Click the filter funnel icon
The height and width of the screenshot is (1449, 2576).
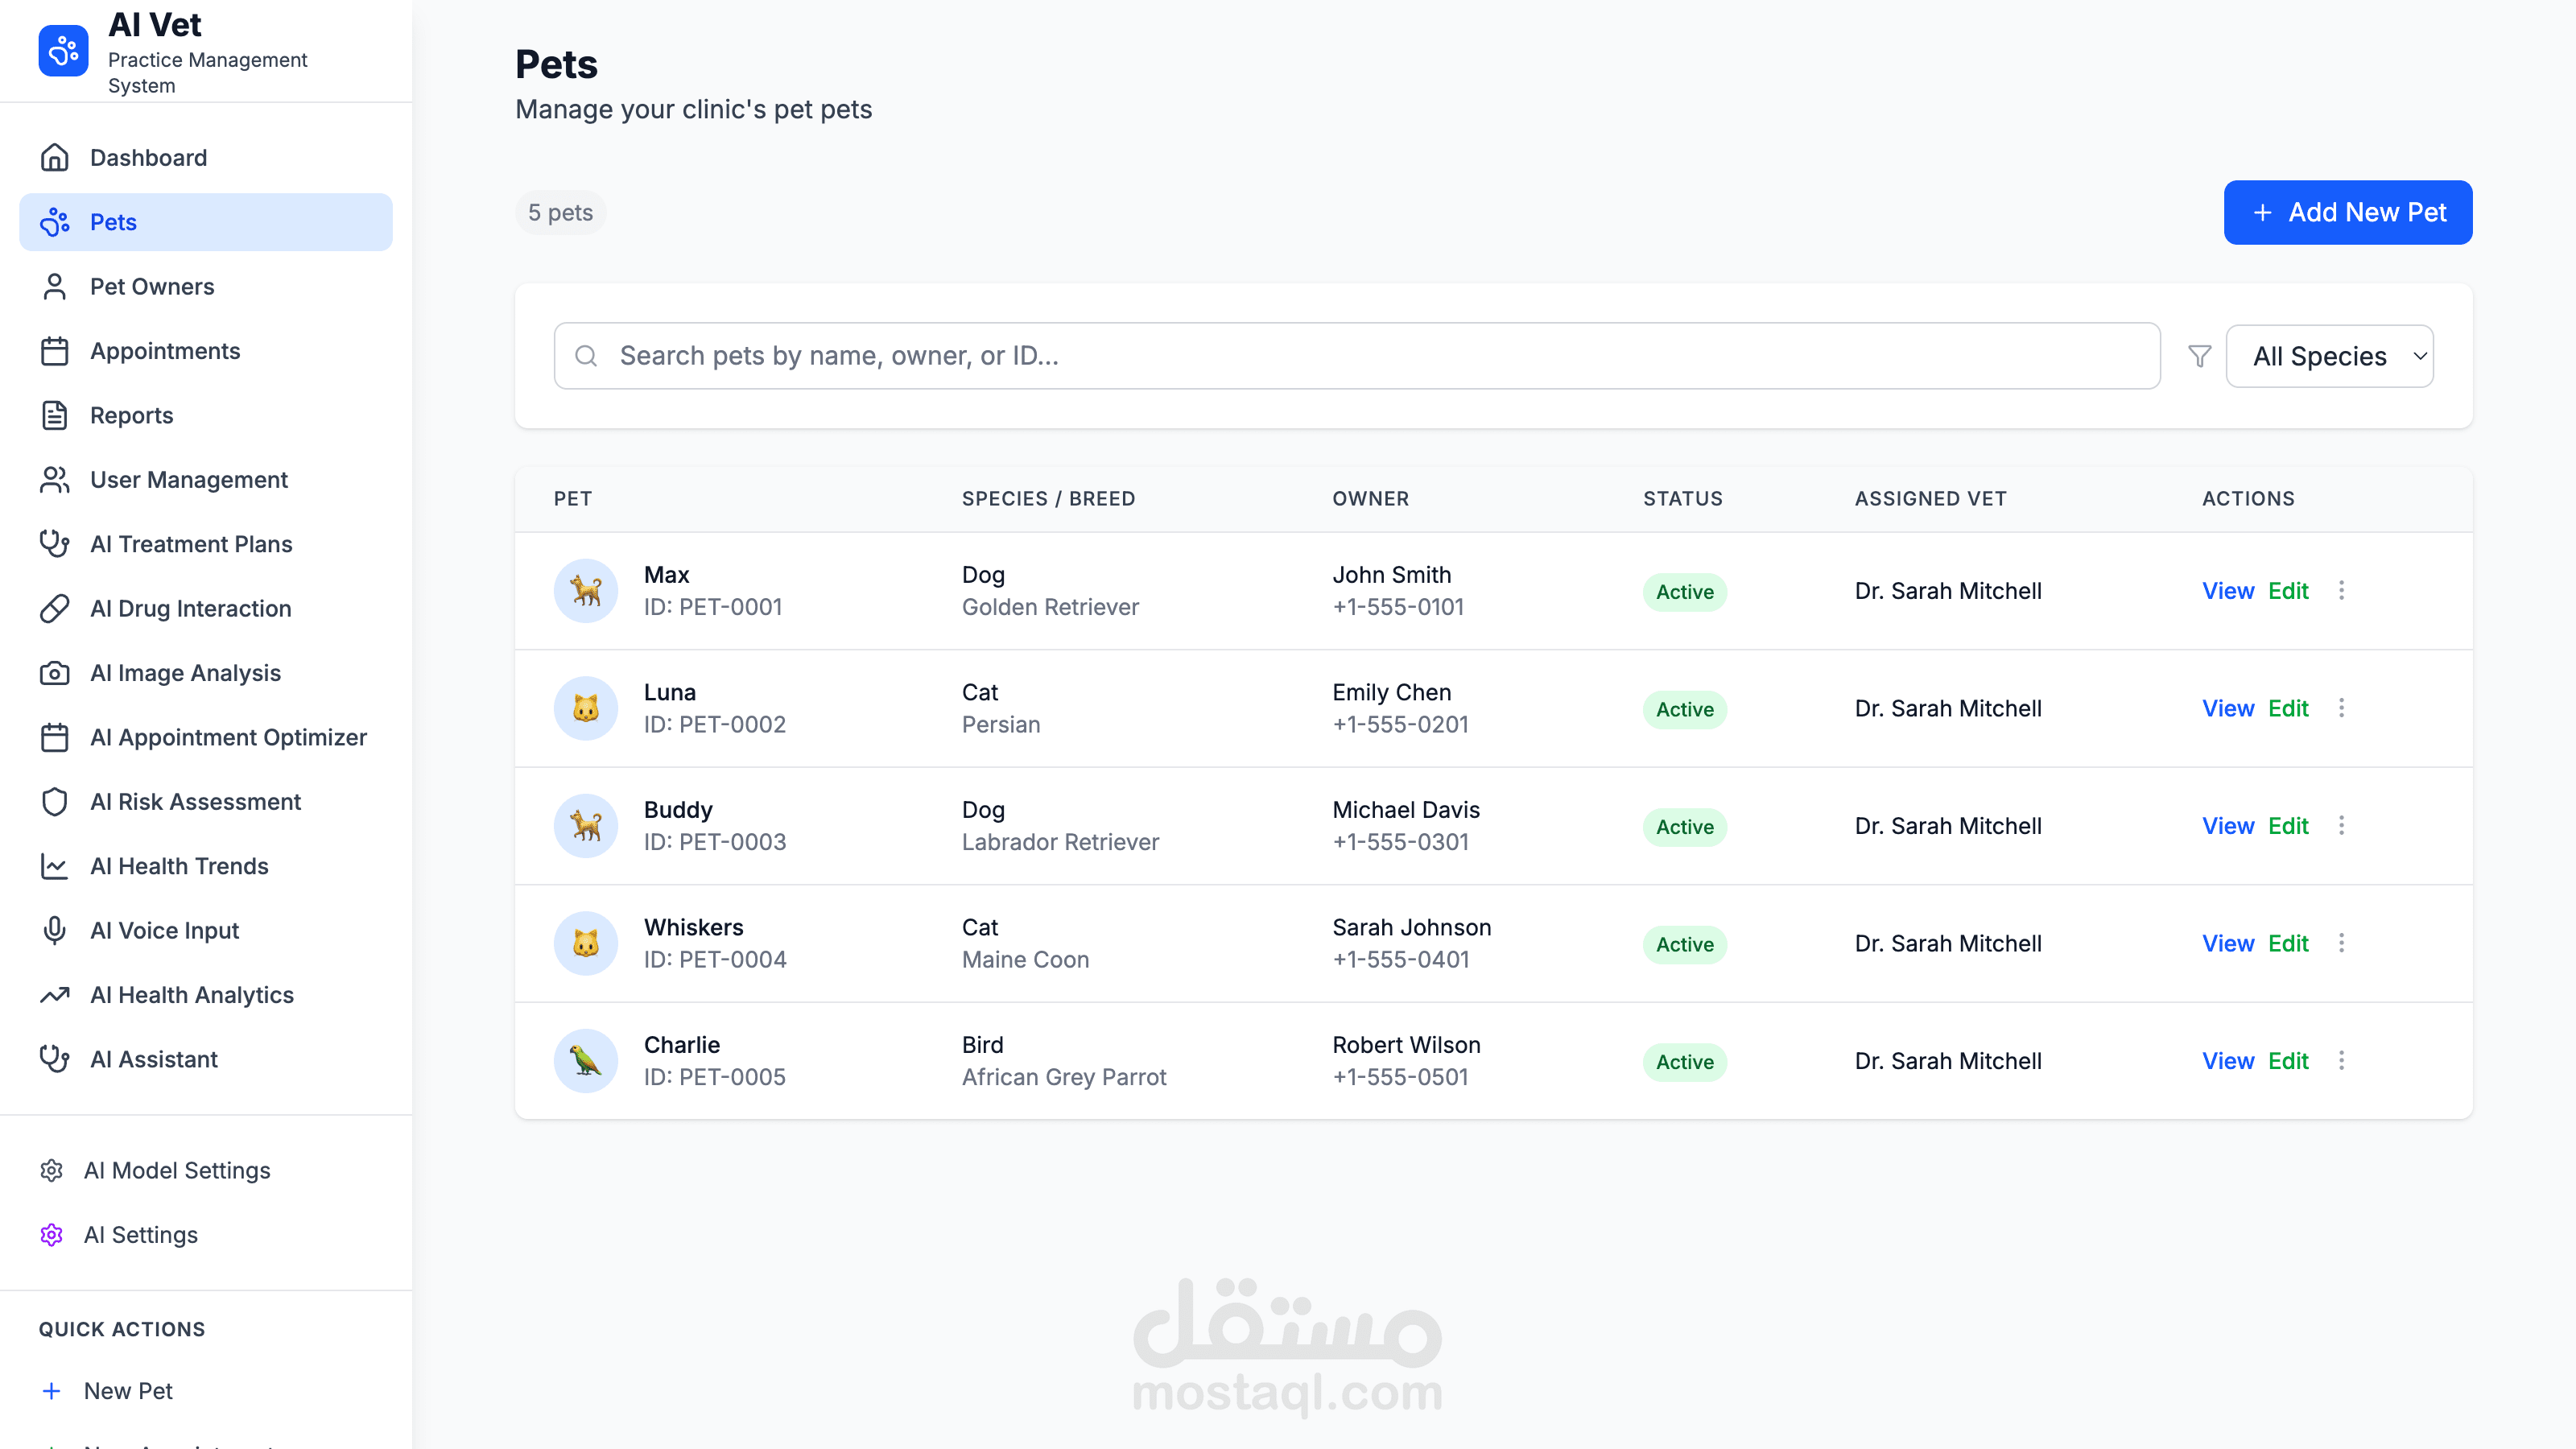[x=2199, y=356]
